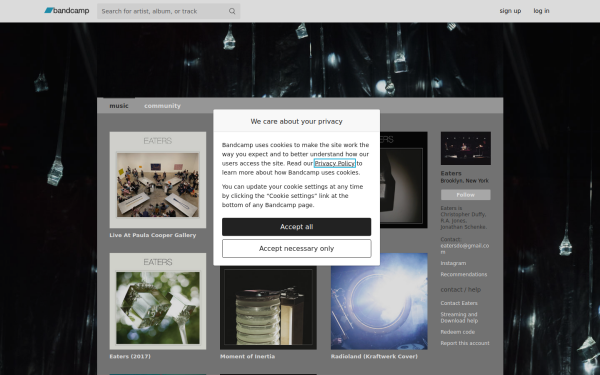This screenshot has height=375, width=600.
Task: Click the Contact Eaters link
Action: click(459, 303)
